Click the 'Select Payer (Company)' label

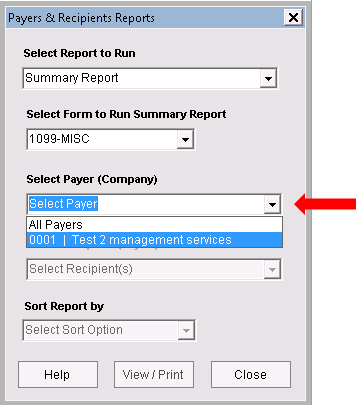click(x=92, y=179)
